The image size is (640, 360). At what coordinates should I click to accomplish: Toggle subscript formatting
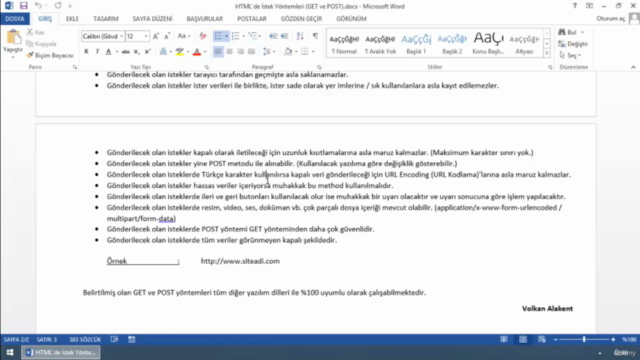[137, 52]
